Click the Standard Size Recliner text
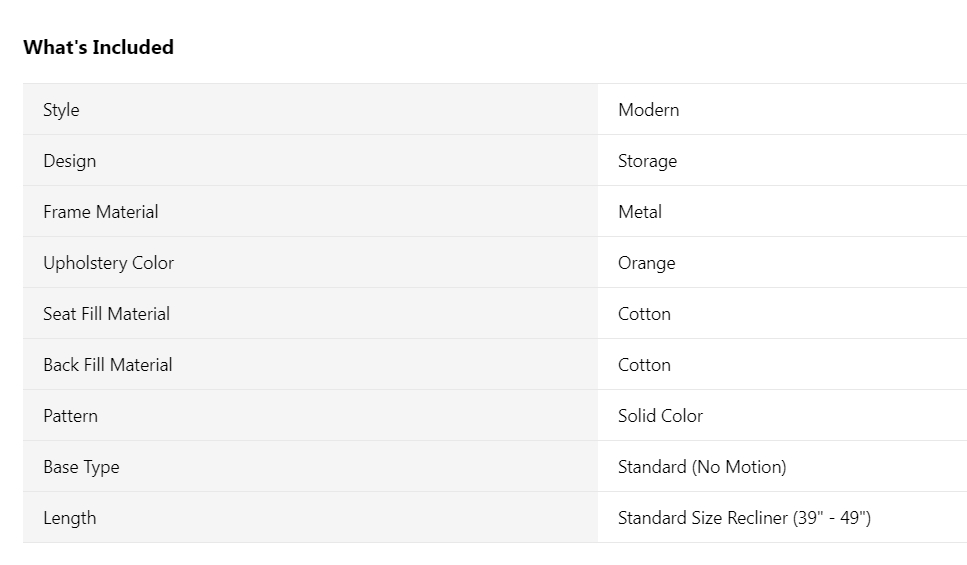This screenshot has height=565, width=967. point(702,518)
